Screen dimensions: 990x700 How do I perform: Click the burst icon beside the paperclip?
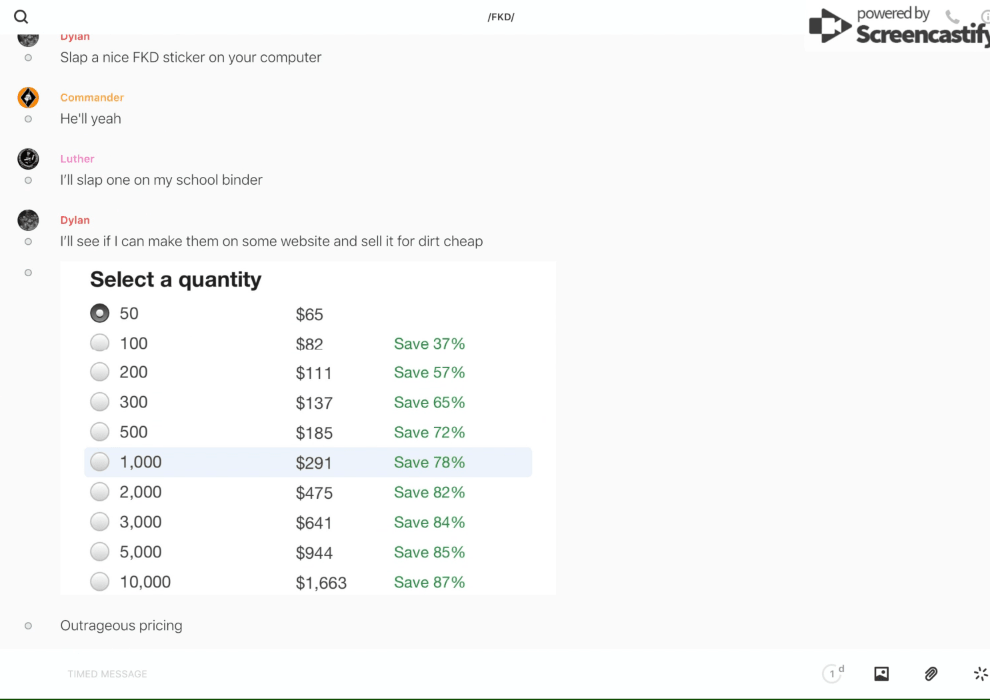tap(980, 674)
